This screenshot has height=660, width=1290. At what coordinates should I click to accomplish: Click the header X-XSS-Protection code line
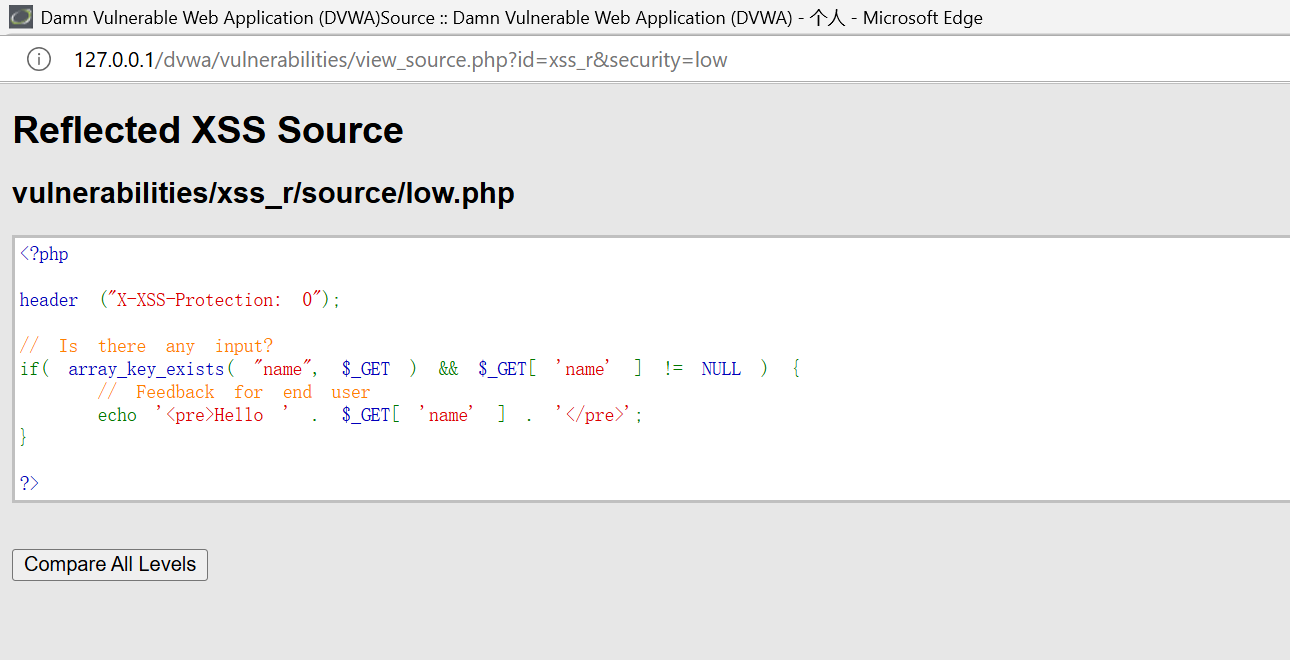(x=180, y=300)
